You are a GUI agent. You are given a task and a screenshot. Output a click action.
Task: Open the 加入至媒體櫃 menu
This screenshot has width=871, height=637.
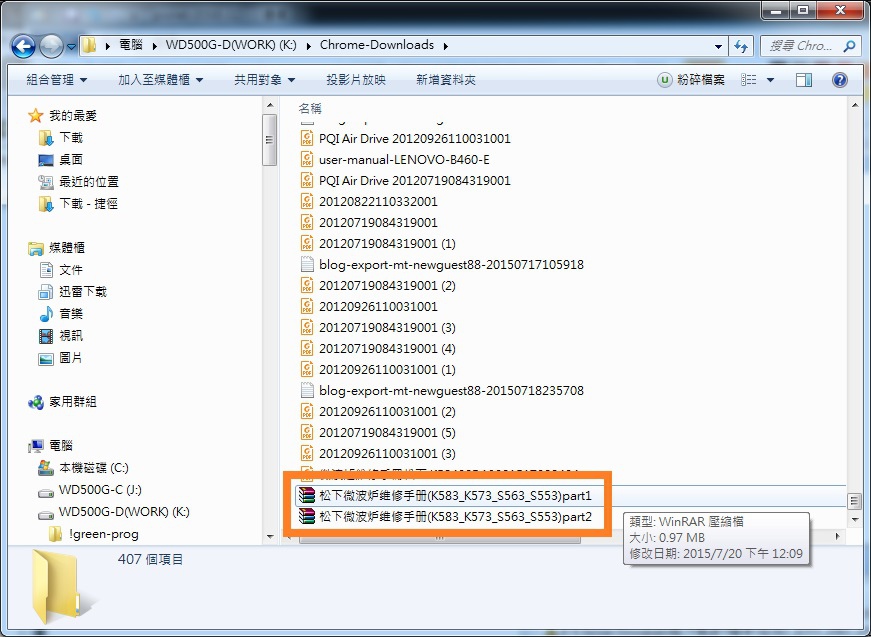(160, 80)
